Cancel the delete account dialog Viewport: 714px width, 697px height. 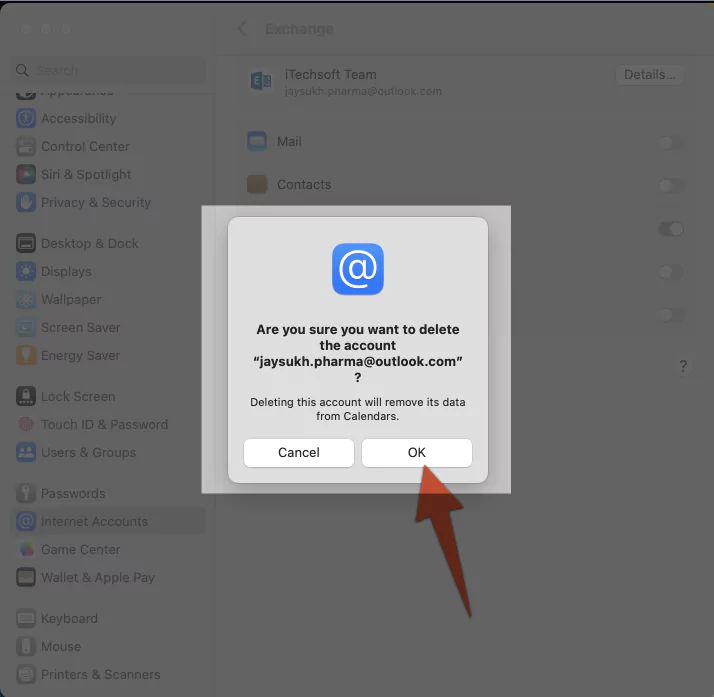[299, 453]
